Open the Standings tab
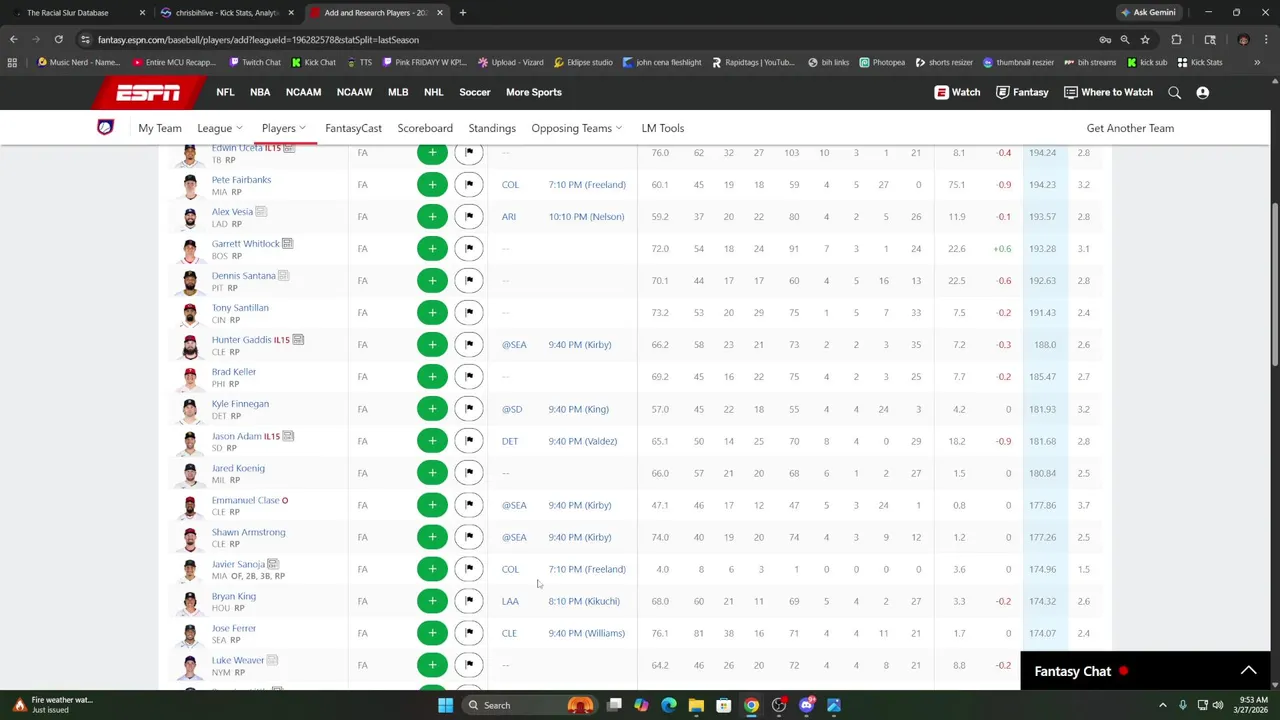1280x720 pixels. 492,128
